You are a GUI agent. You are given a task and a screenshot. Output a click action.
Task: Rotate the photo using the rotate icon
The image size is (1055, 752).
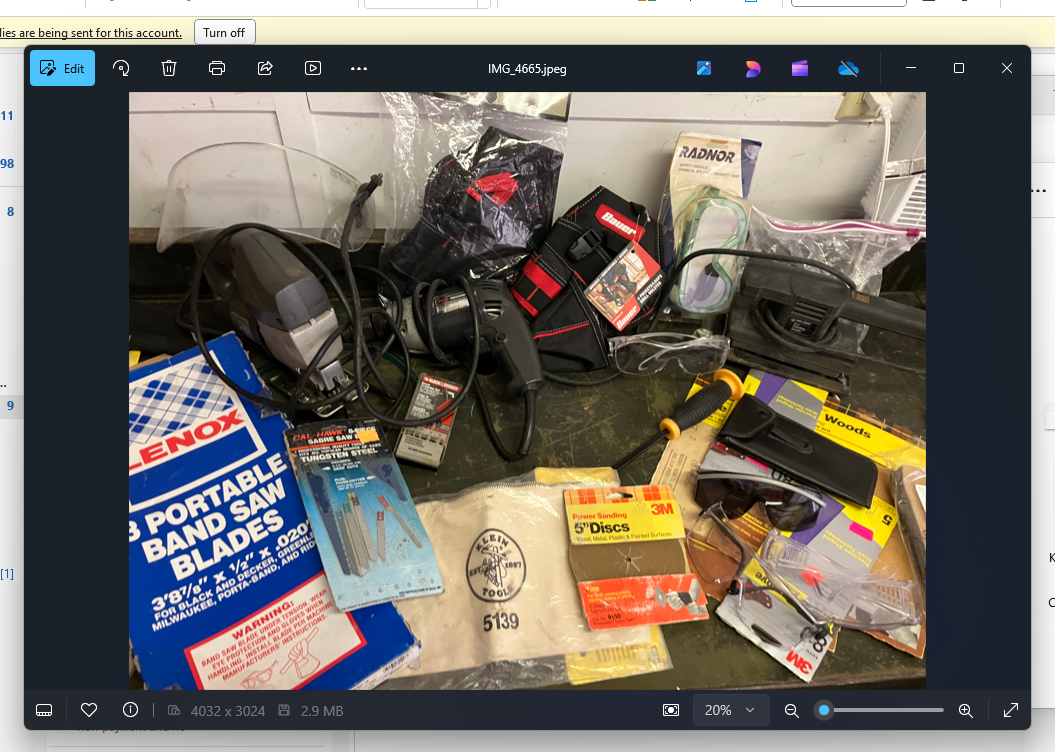(x=121, y=68)
